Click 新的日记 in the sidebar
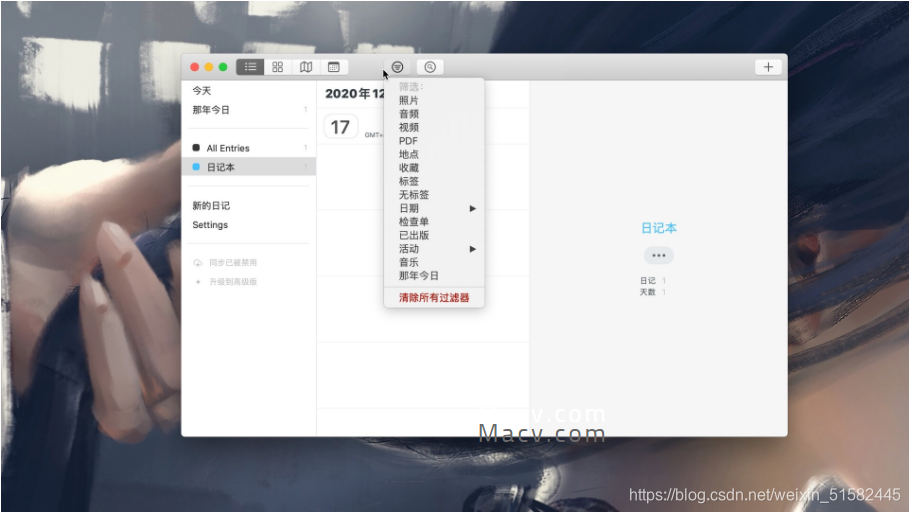This screenshot has width=911, height=514. [211, 206]
